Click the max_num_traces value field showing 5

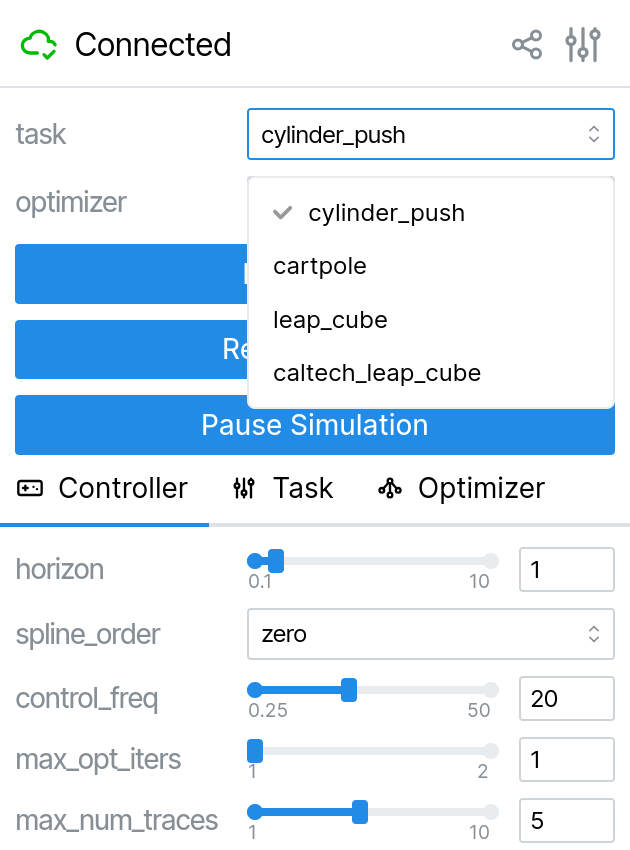[x=567, y=820]
